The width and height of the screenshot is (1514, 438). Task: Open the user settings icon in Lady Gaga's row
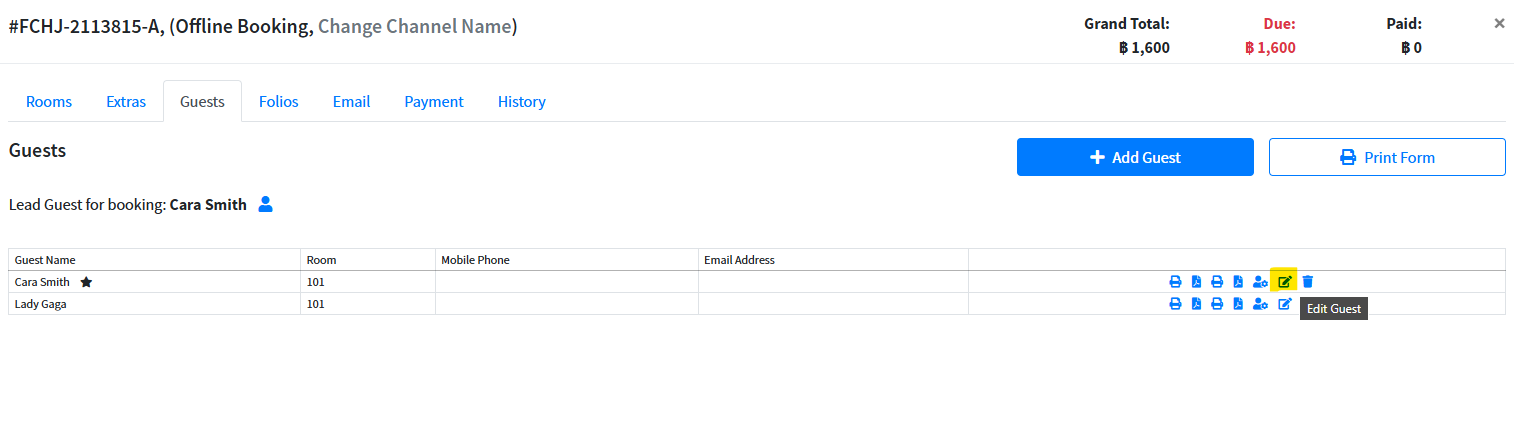click(1260, 304)
